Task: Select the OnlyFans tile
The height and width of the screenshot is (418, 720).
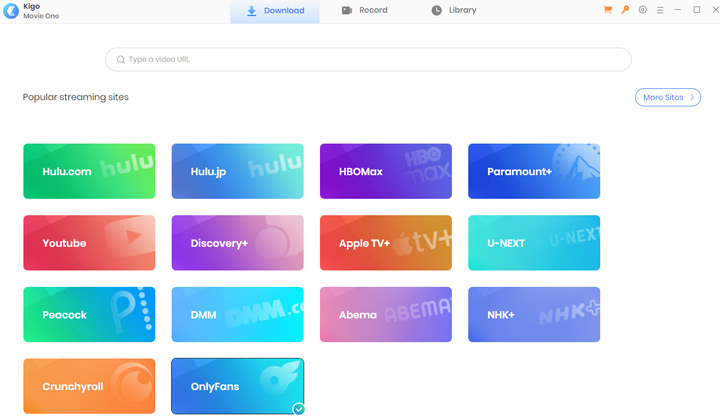Action: coord(237,386)
